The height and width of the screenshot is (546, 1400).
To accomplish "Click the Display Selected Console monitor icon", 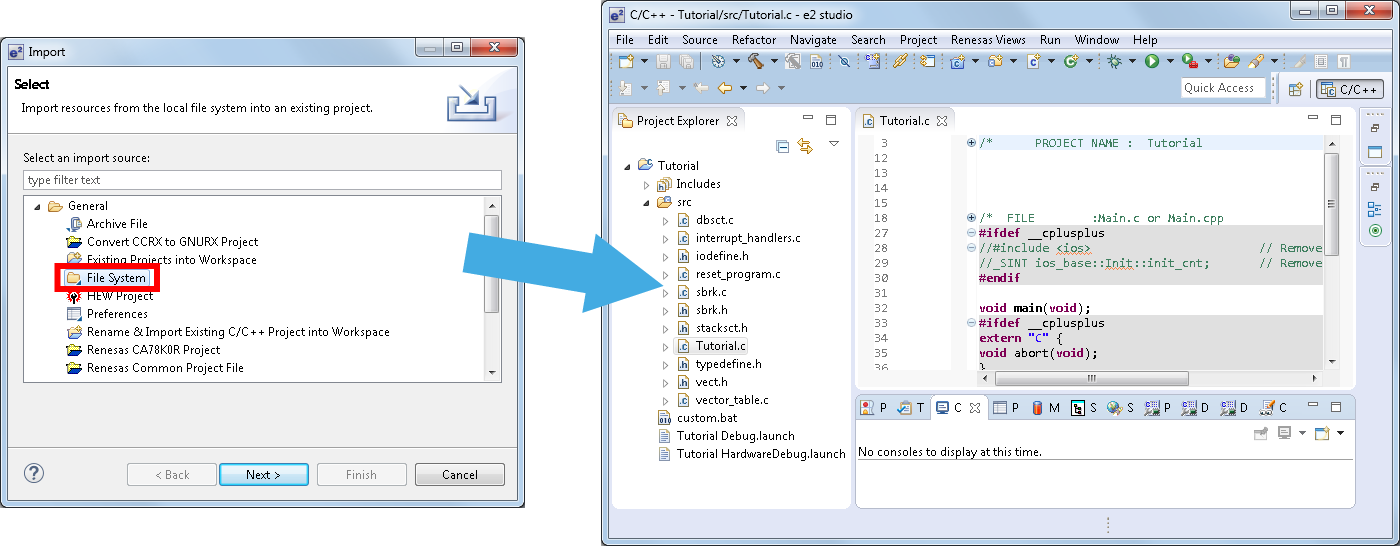I will 1284,433.
